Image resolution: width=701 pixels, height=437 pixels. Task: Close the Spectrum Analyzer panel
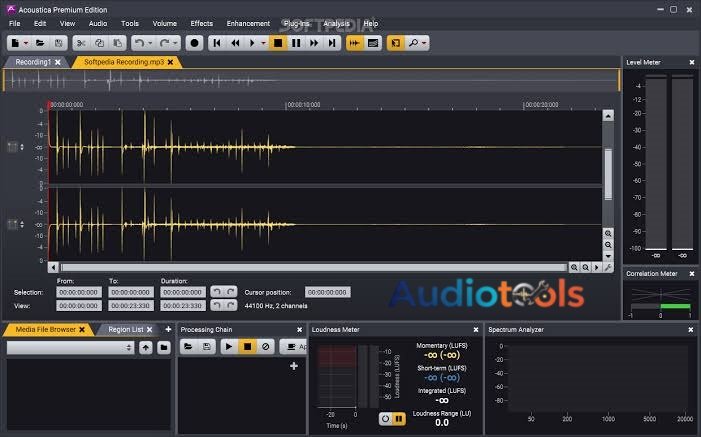click(x=691, y=330)
